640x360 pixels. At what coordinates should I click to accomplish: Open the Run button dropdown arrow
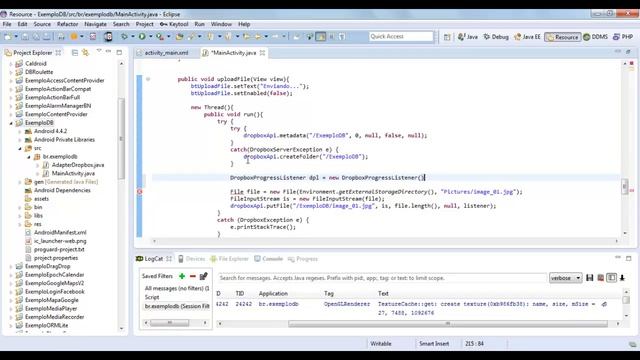coord(151,37)
